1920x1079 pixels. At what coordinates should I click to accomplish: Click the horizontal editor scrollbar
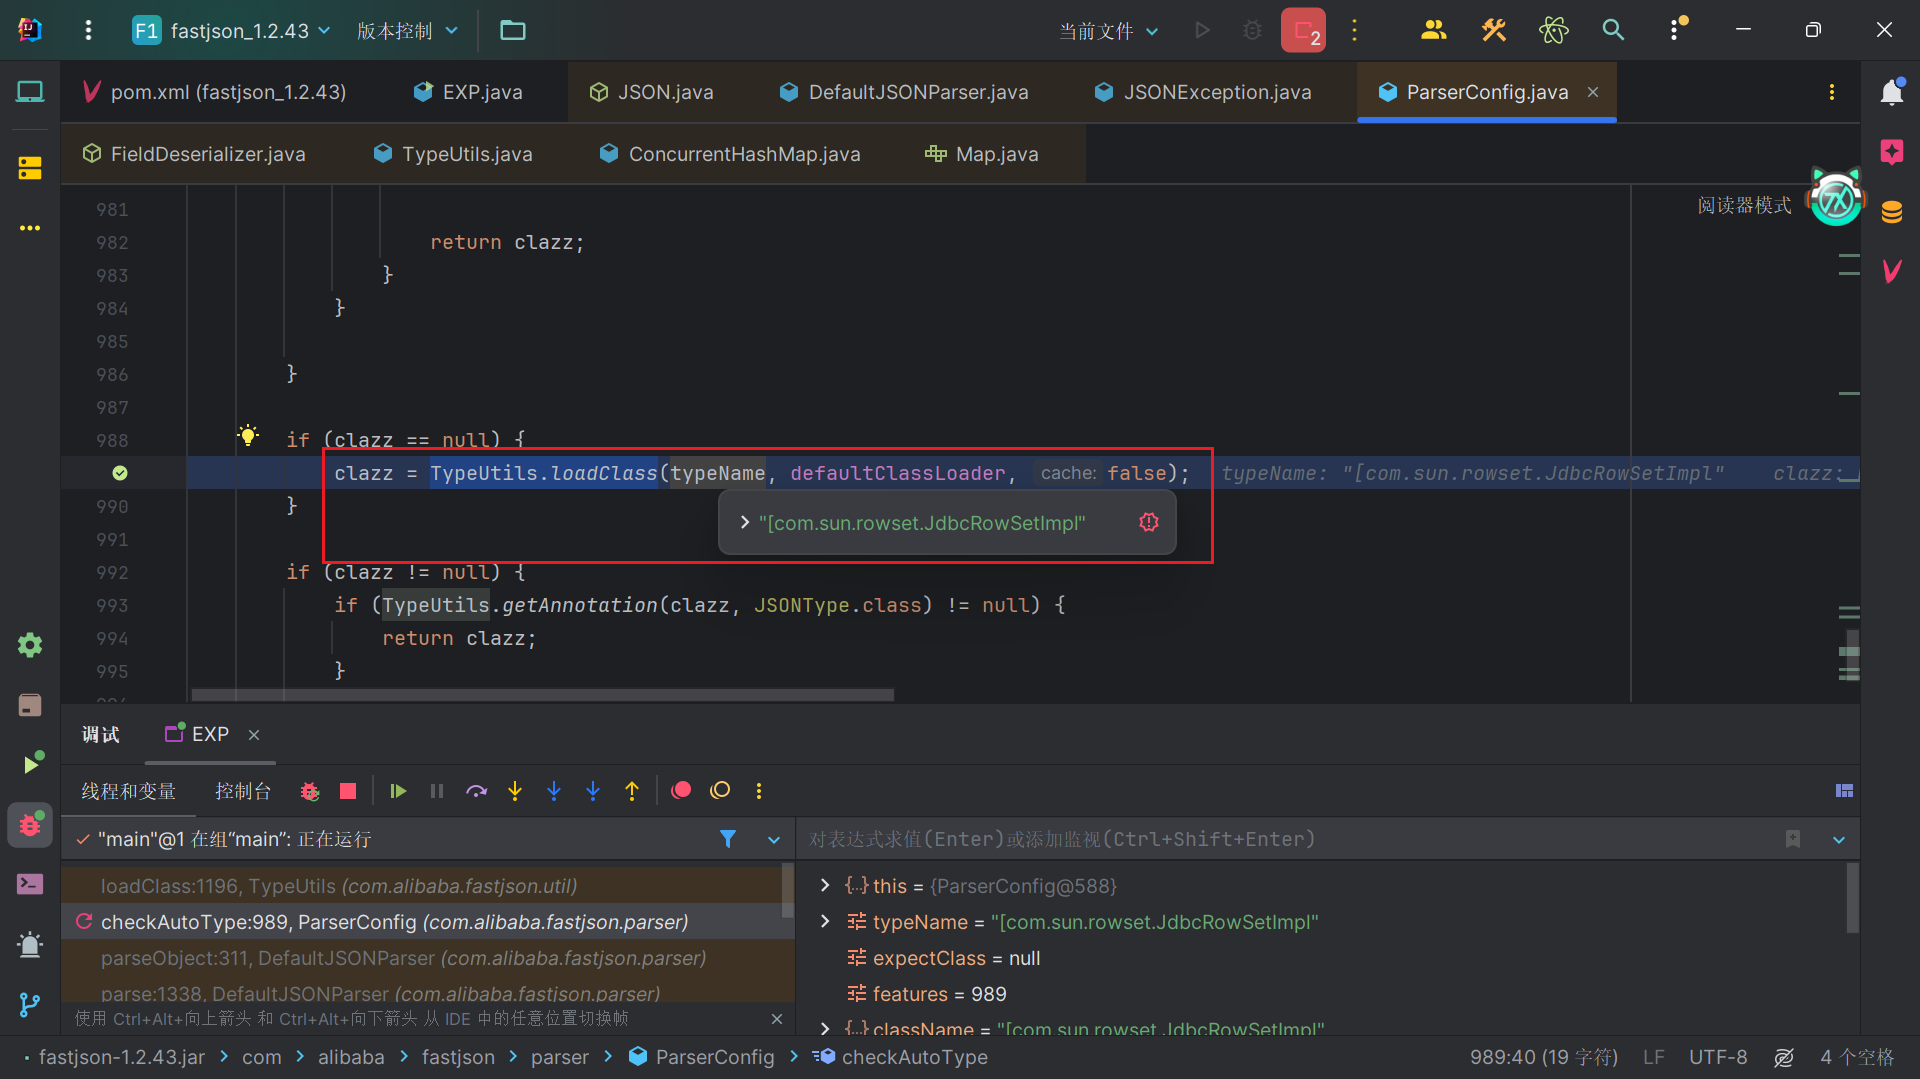[542, 694]
